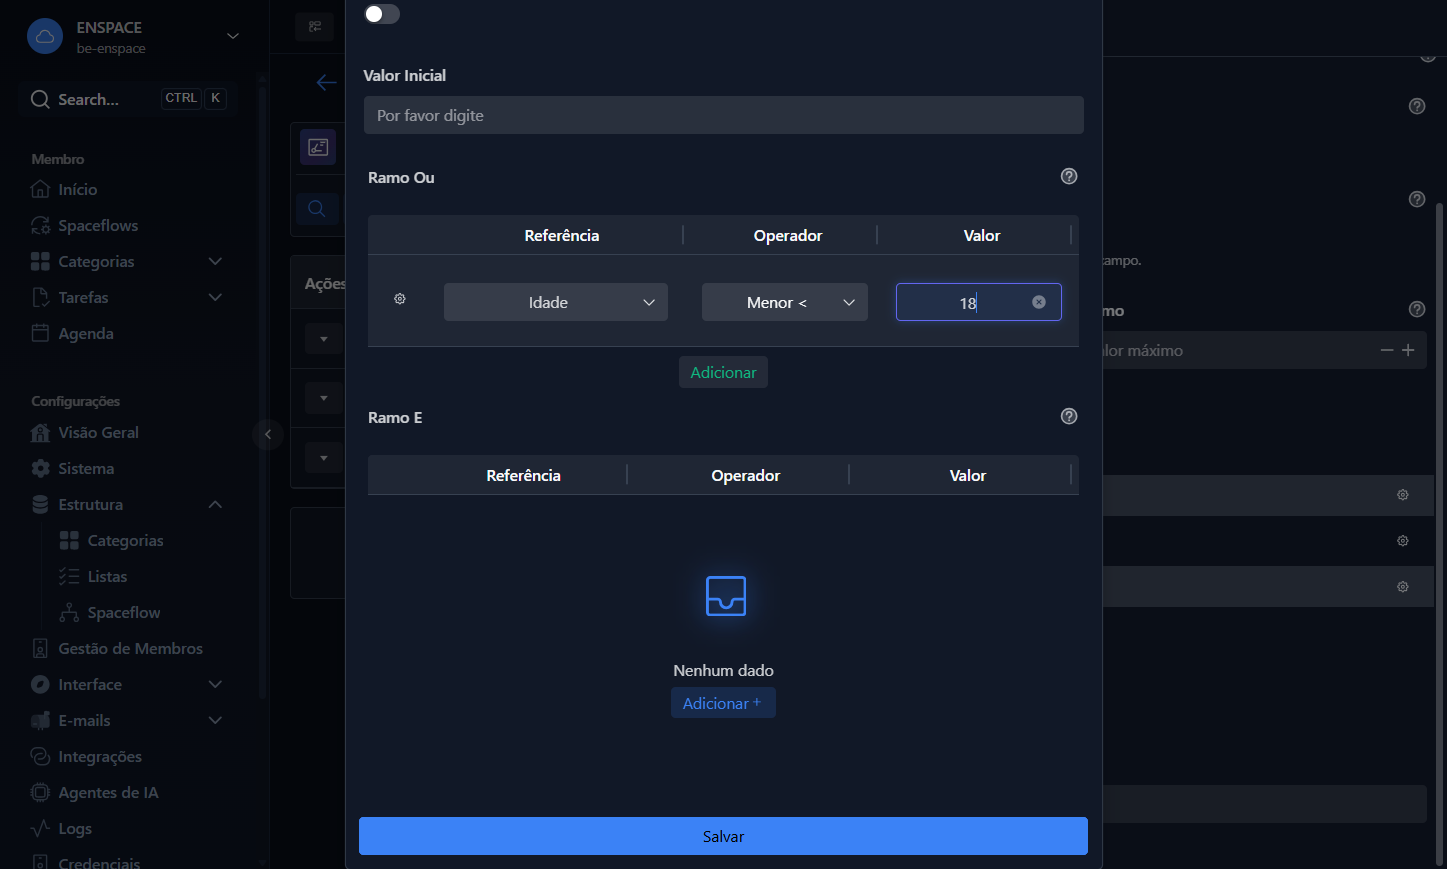Click the Agentes de IA icon
Screen dimensions: 1447x869
pos(40,792)
